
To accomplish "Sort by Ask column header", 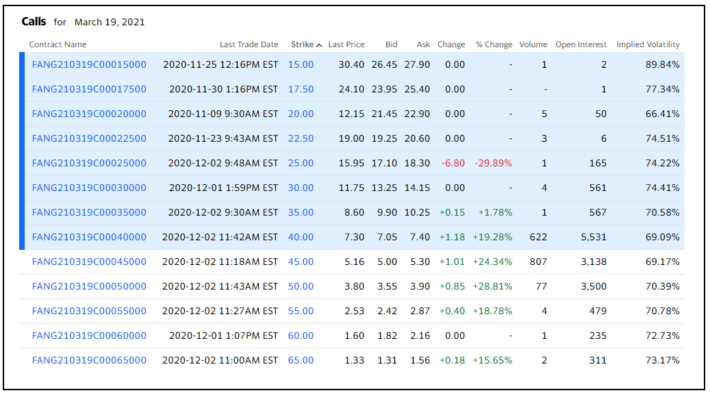I will click(x=423, y=44).
